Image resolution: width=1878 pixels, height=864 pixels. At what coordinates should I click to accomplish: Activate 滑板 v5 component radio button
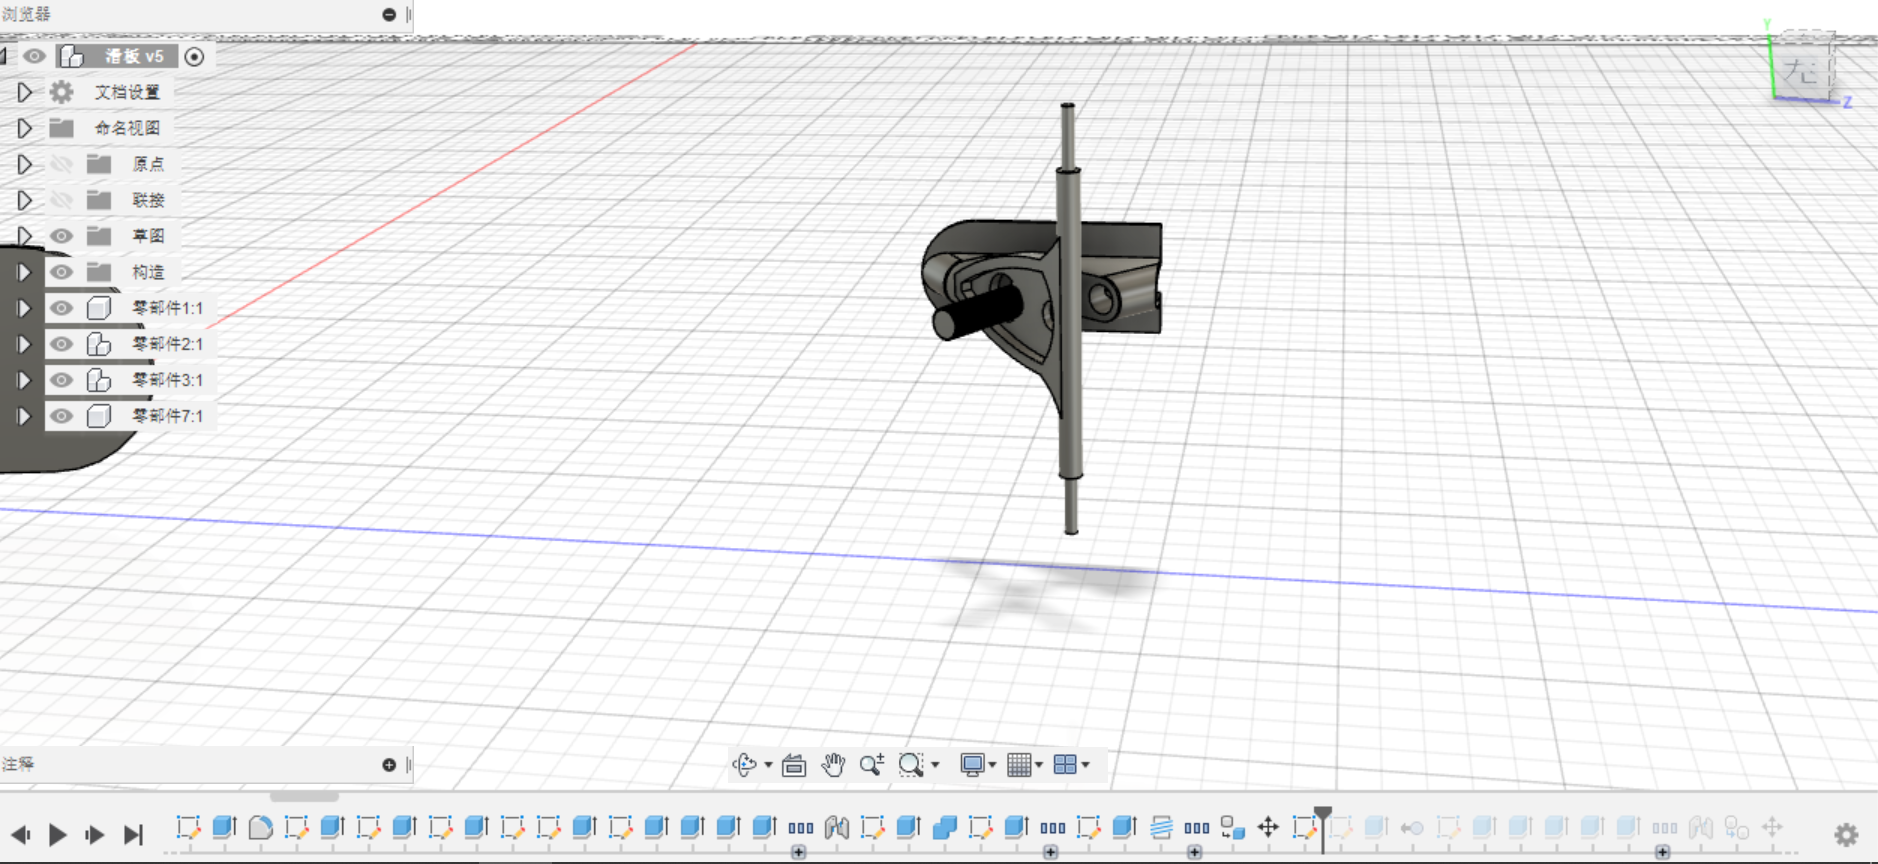195,57
